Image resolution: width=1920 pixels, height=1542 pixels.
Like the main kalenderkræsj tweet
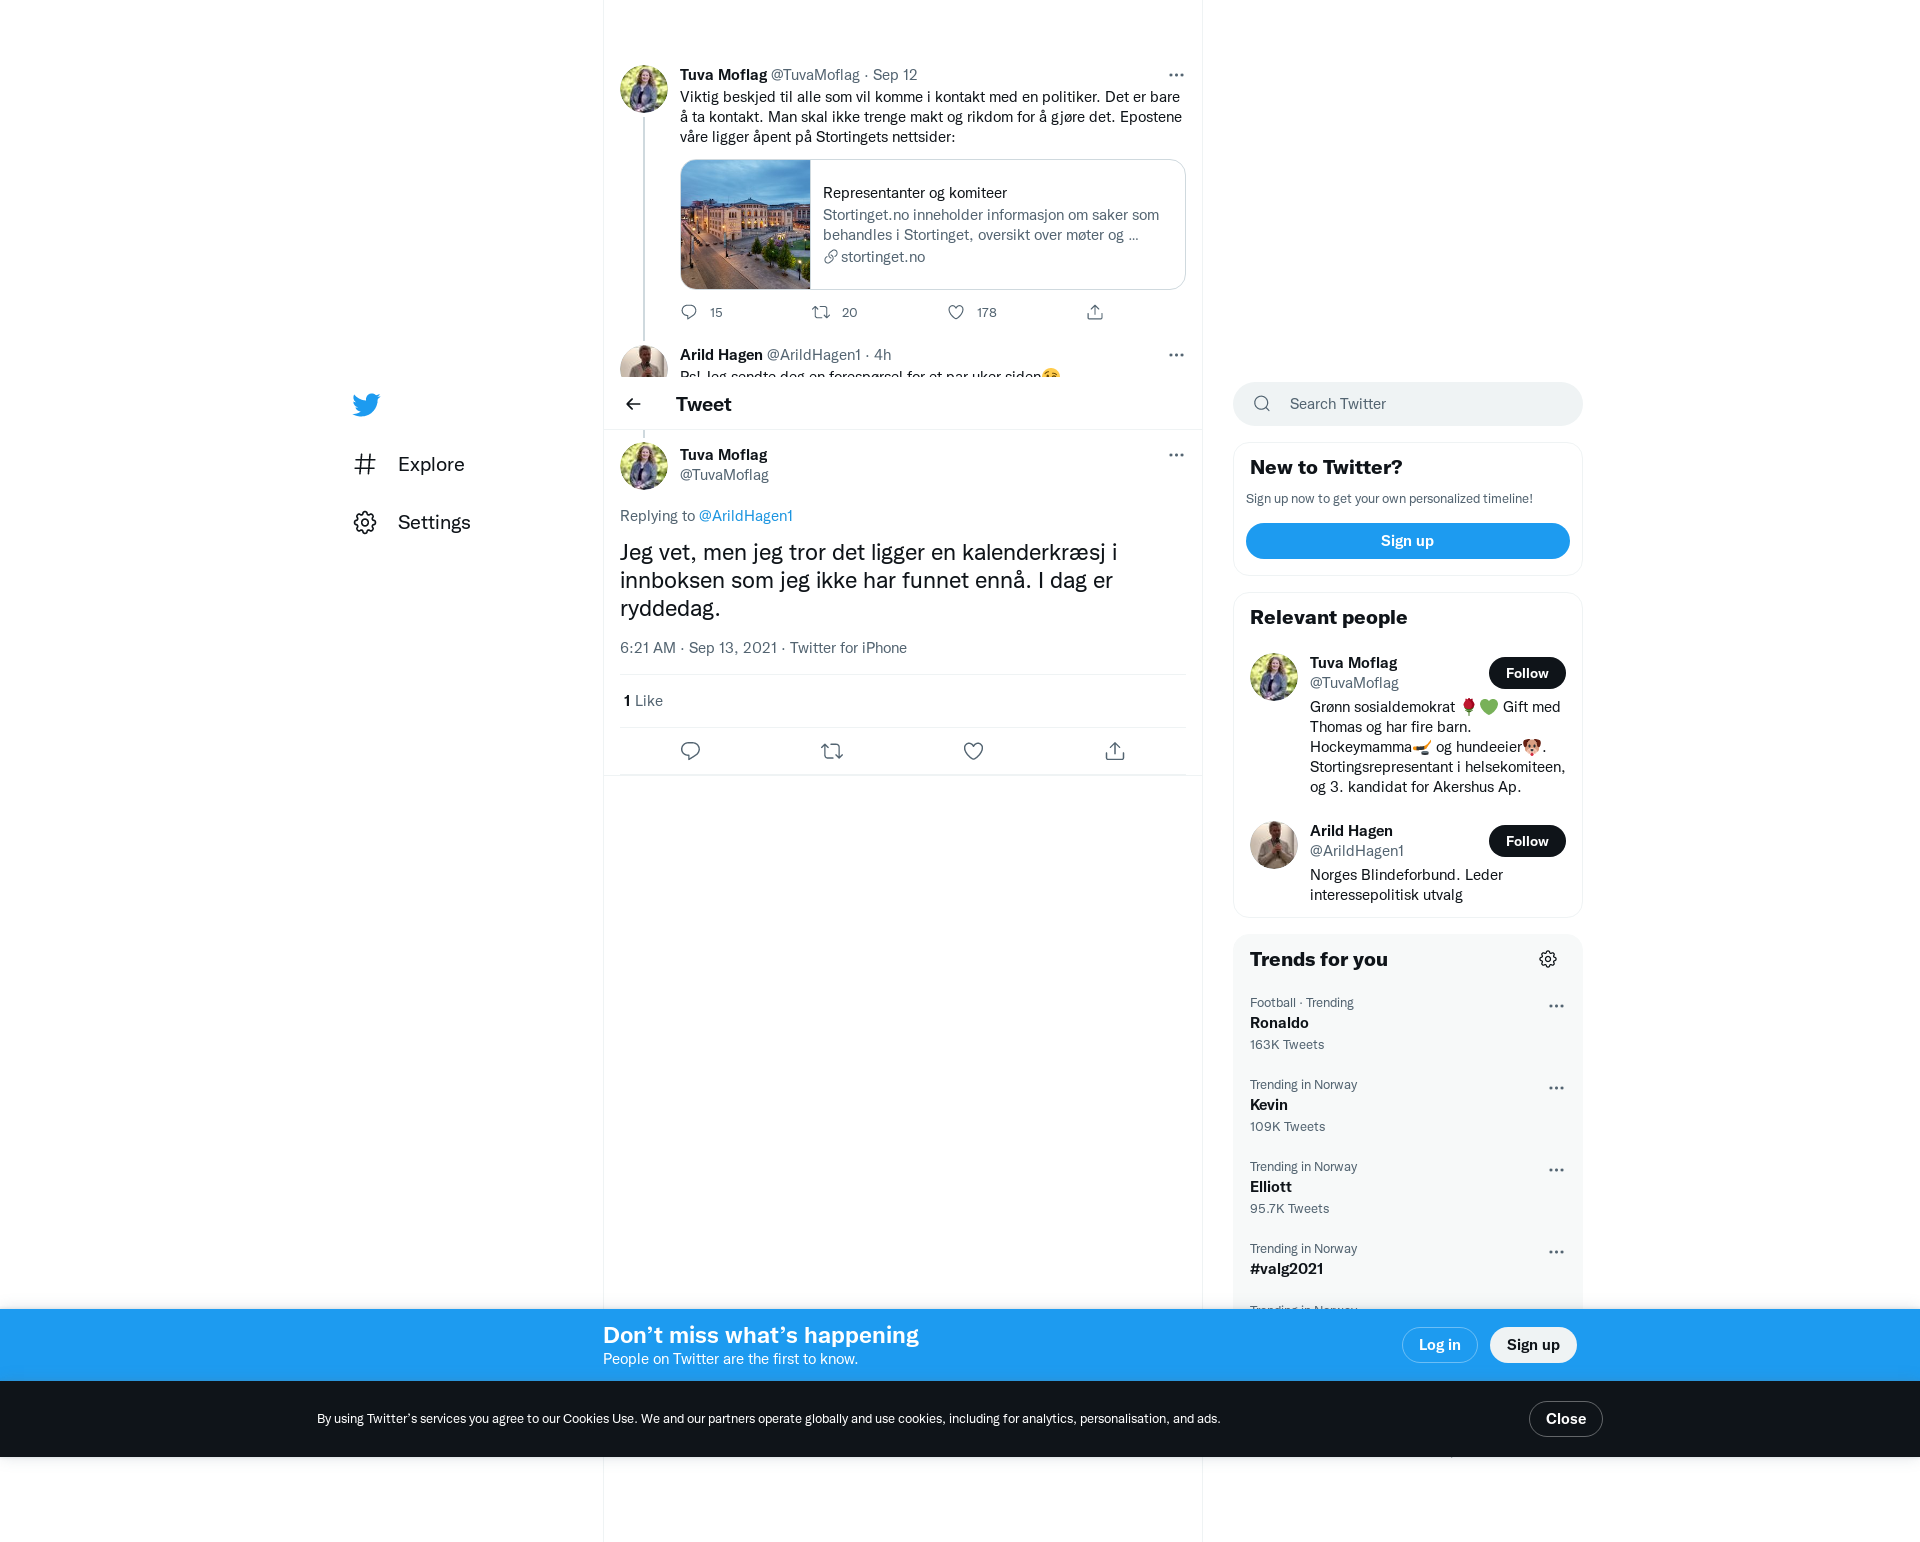973,751
